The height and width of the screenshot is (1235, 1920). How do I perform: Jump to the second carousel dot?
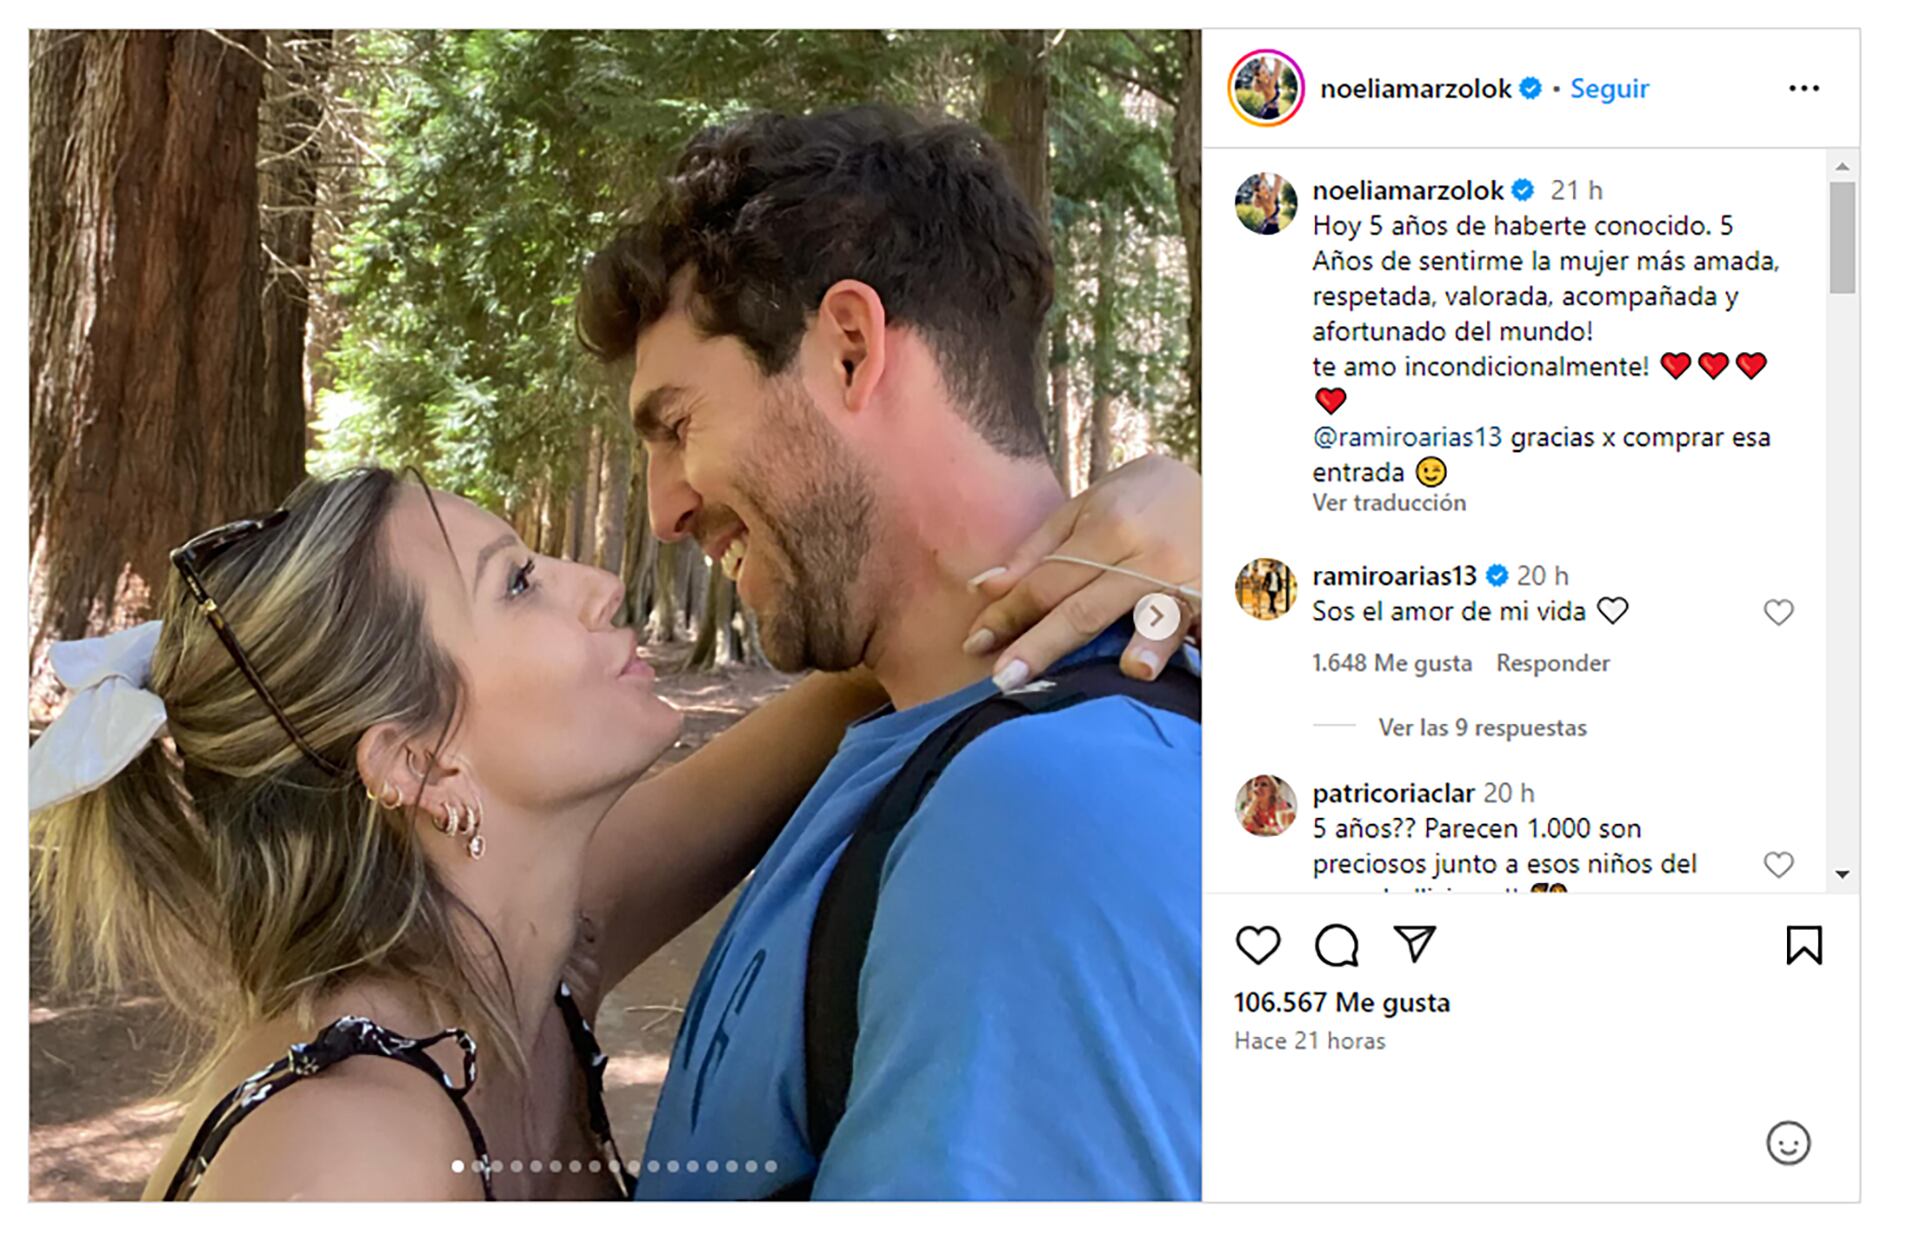click(477, 1166)
